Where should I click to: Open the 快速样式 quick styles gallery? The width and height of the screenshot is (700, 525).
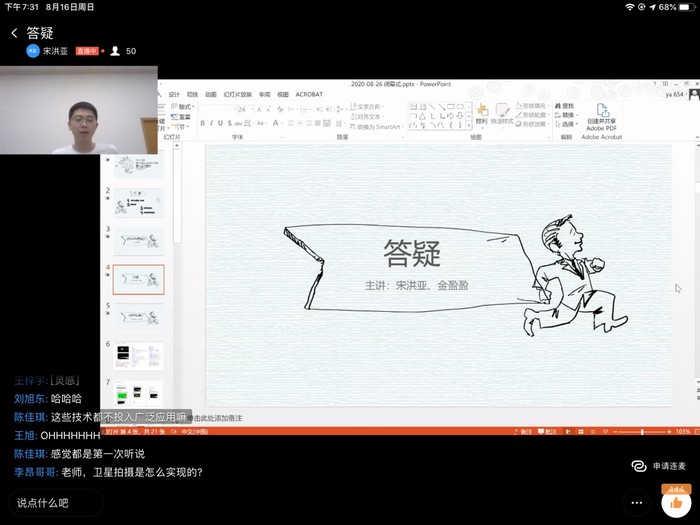(x=502, y=114)
